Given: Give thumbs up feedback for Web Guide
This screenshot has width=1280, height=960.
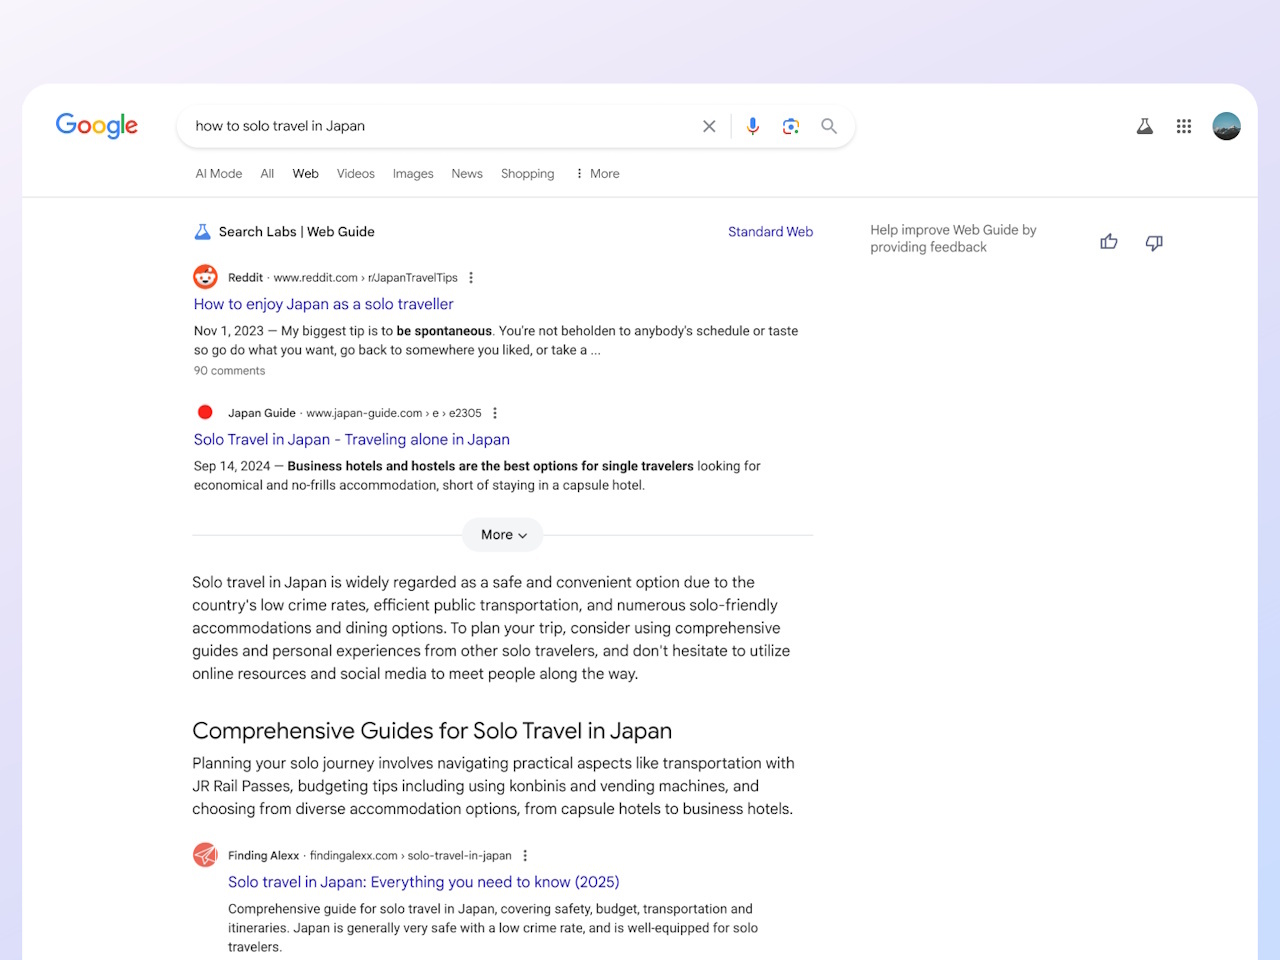Looking at the screenshot, I should (1109, 242).
